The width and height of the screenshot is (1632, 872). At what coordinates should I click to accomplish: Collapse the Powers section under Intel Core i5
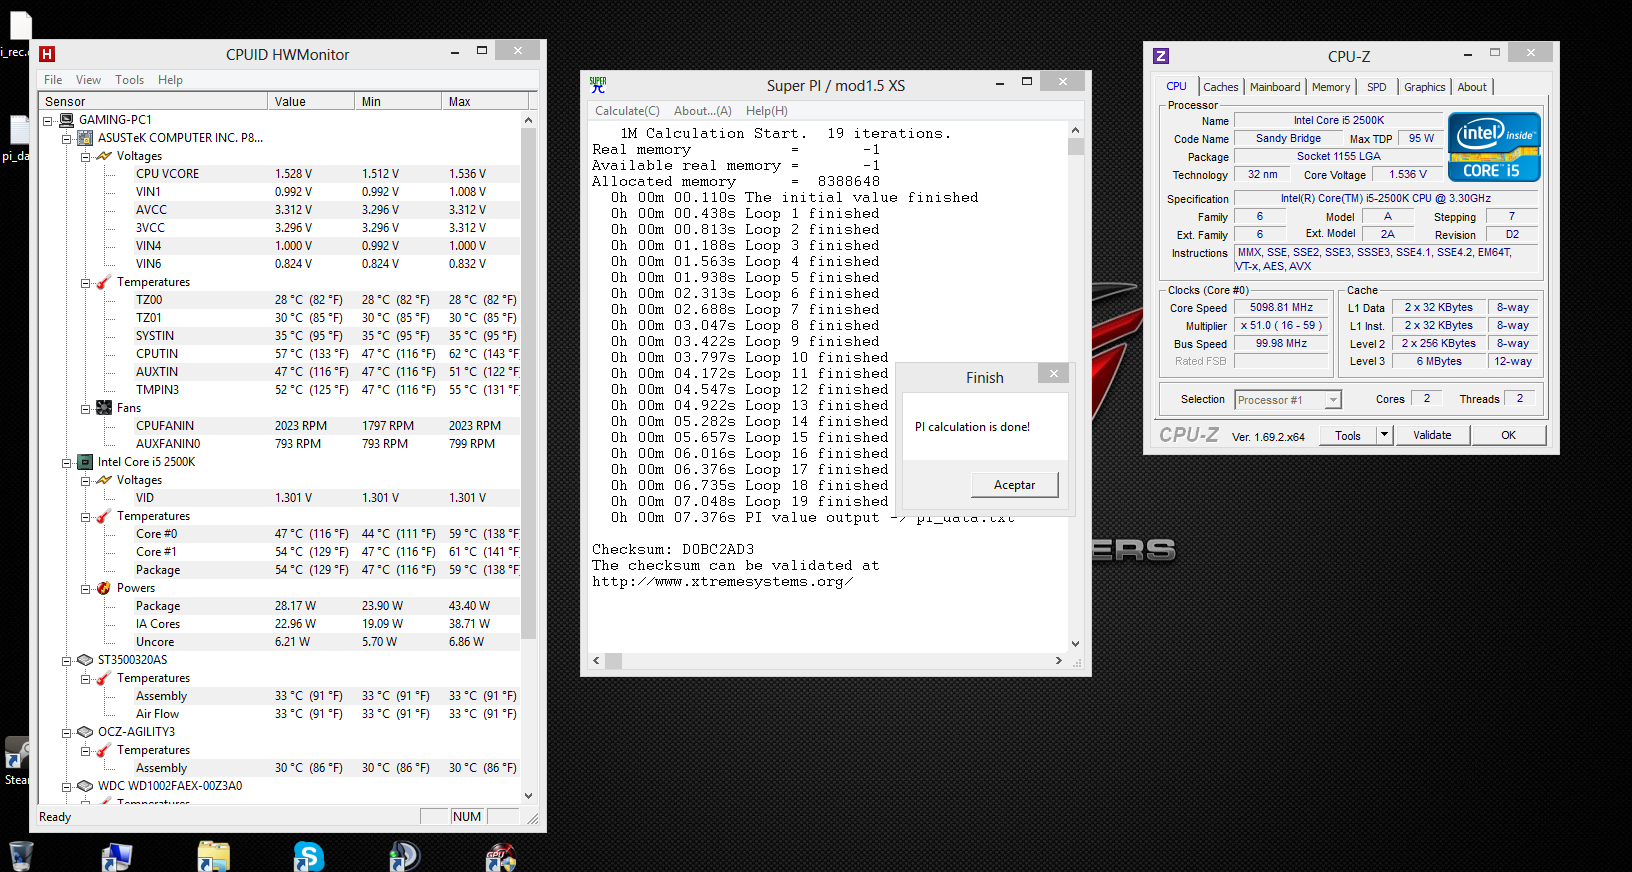pyautogui.click(x=86, y=588)
